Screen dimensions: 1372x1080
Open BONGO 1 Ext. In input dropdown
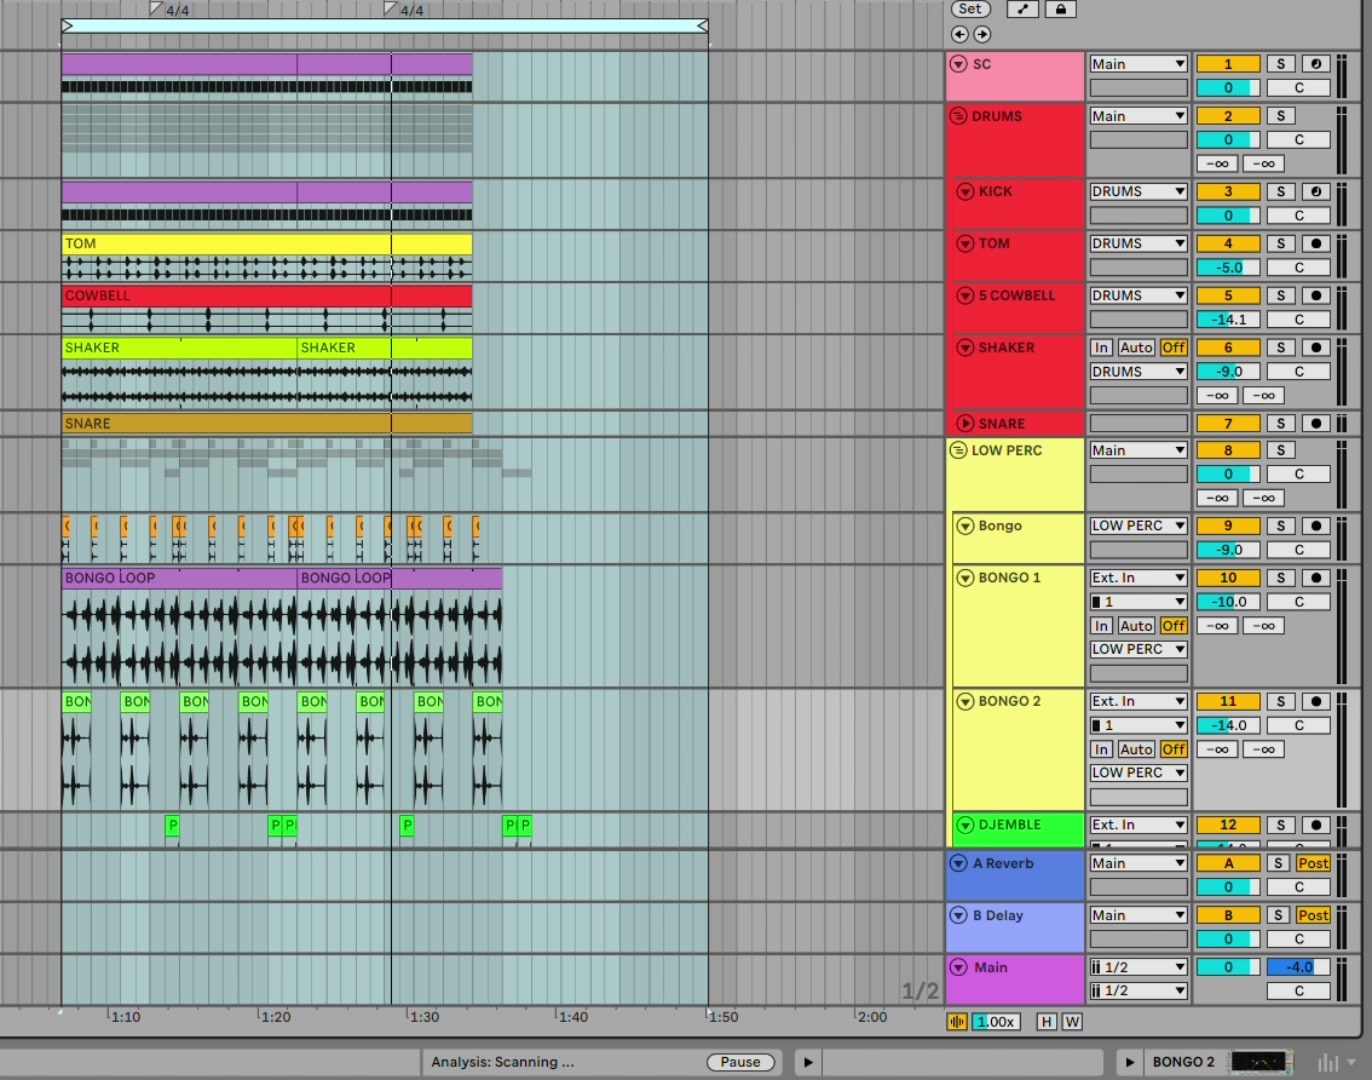click(x=1138, y=577)
